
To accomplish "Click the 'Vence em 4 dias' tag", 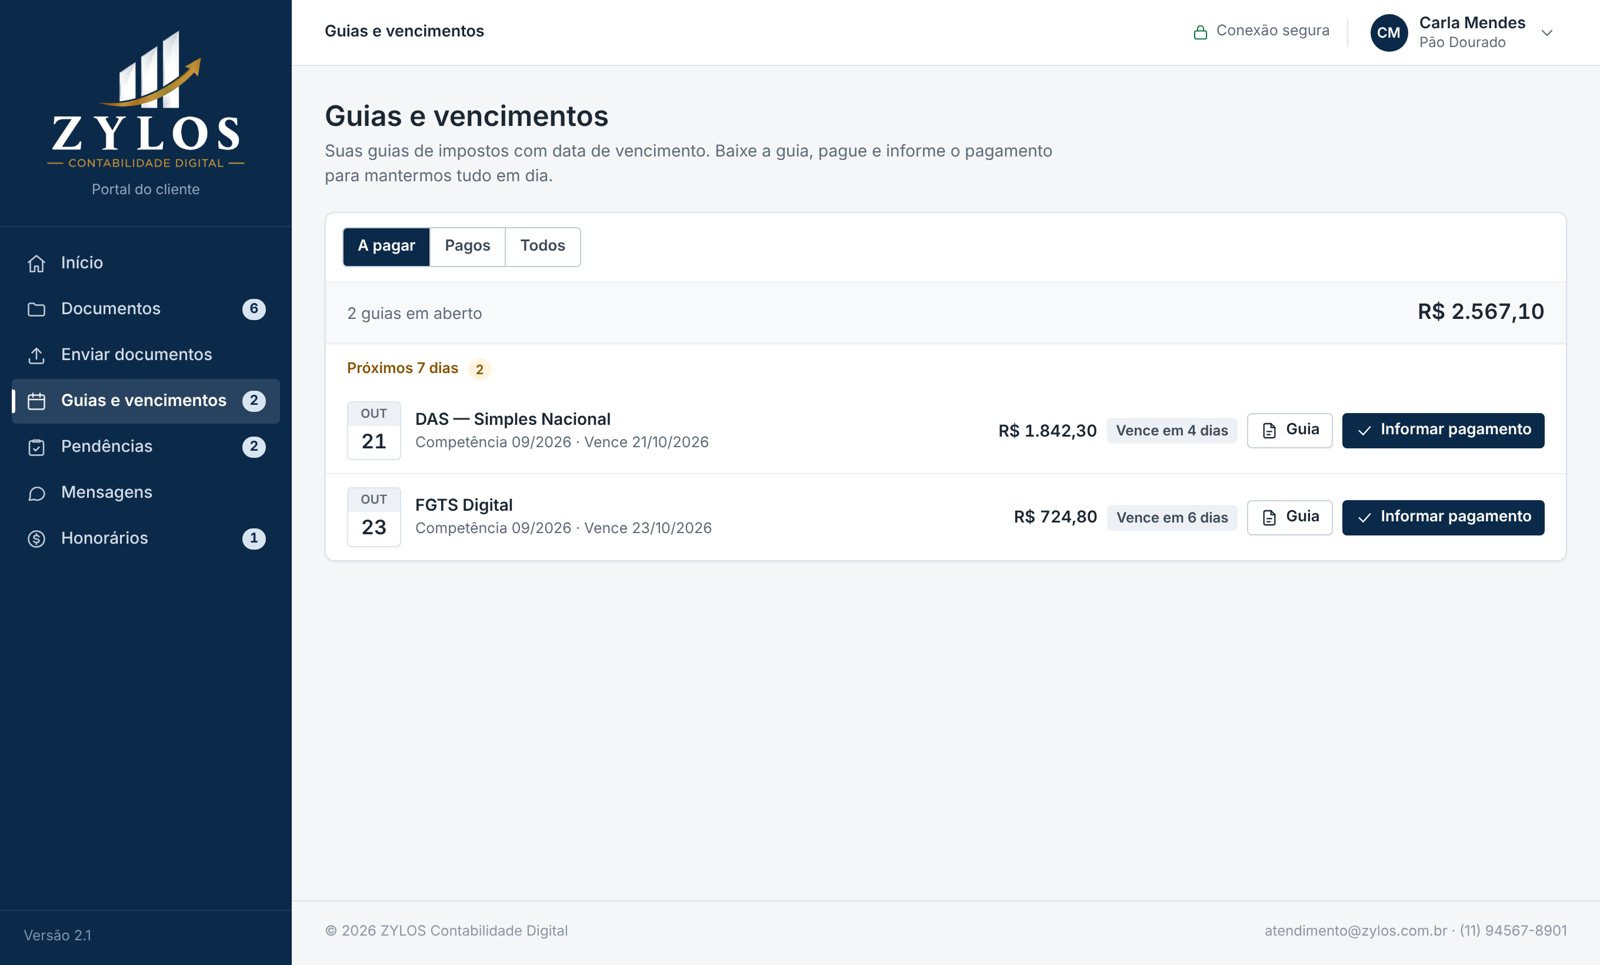I will pos(1172,431).
